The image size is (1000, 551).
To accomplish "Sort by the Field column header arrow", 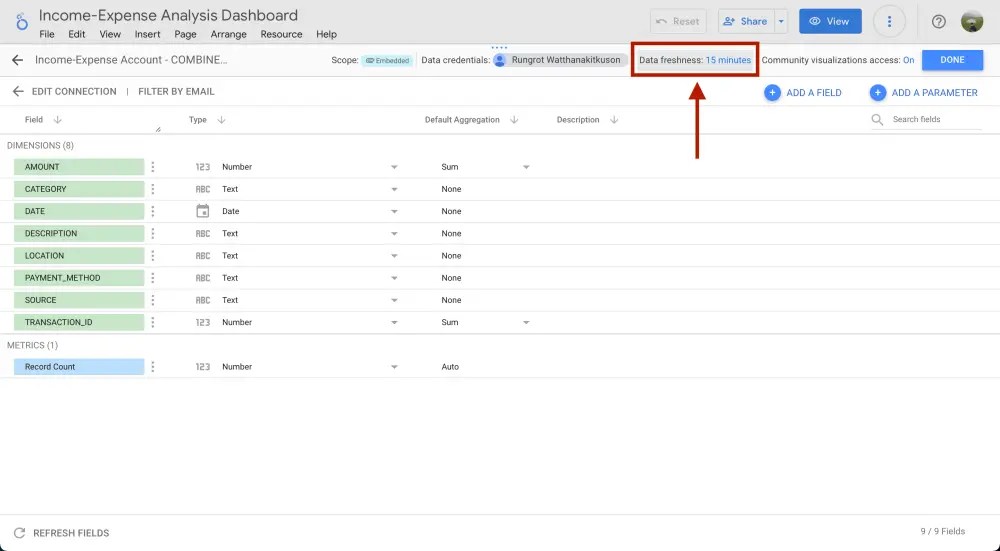I will [58, 120].
